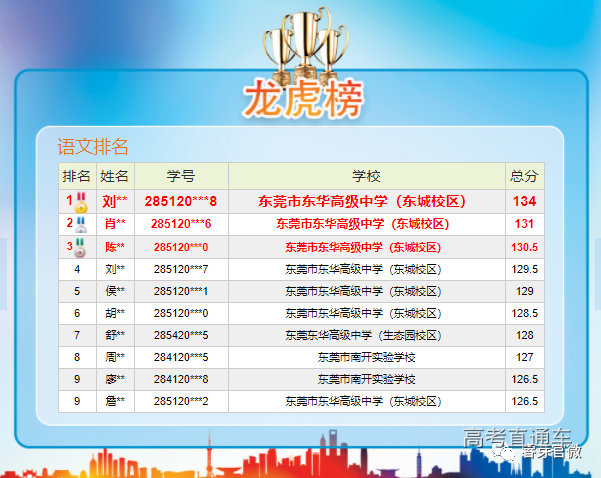Select student ID 285120***8
The height and width of the screenshot is (478, 601).
click(x=181, y=201)
